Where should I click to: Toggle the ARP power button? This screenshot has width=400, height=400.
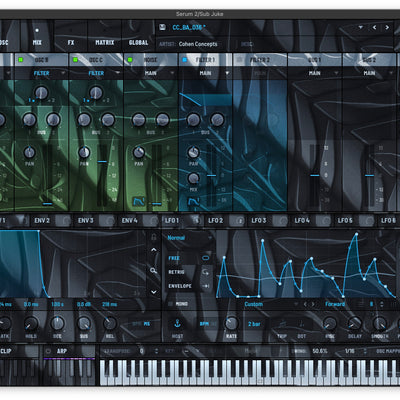48,351
